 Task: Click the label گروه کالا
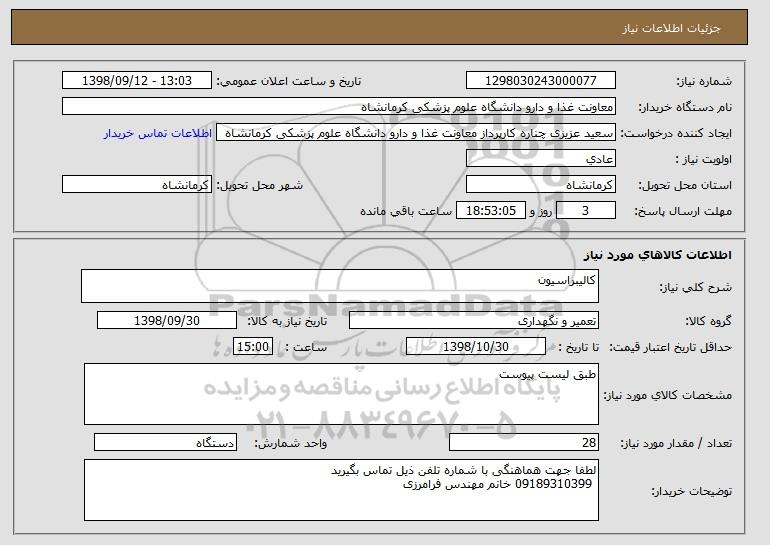pos(708,322)
